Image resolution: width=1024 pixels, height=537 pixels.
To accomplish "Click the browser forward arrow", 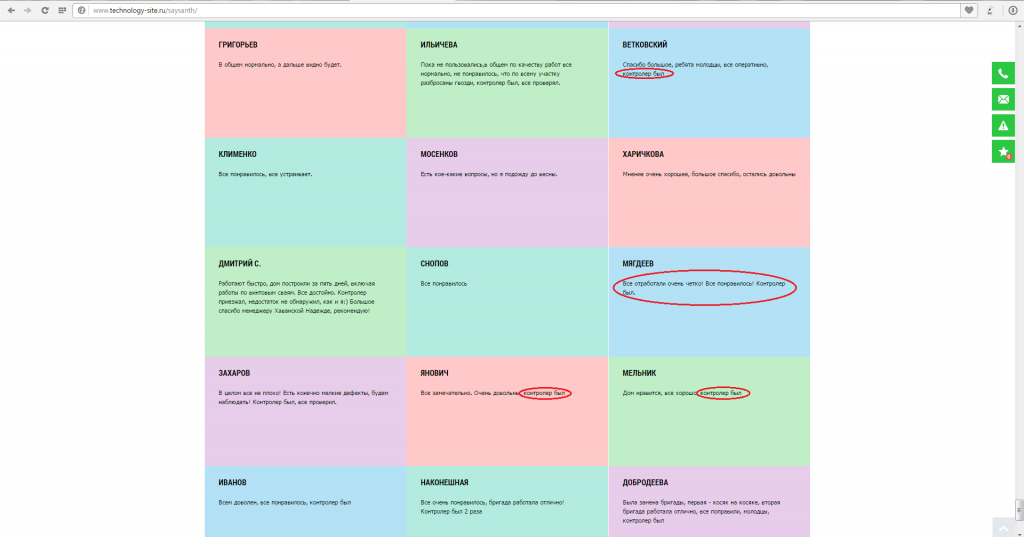I will point(27,10).
